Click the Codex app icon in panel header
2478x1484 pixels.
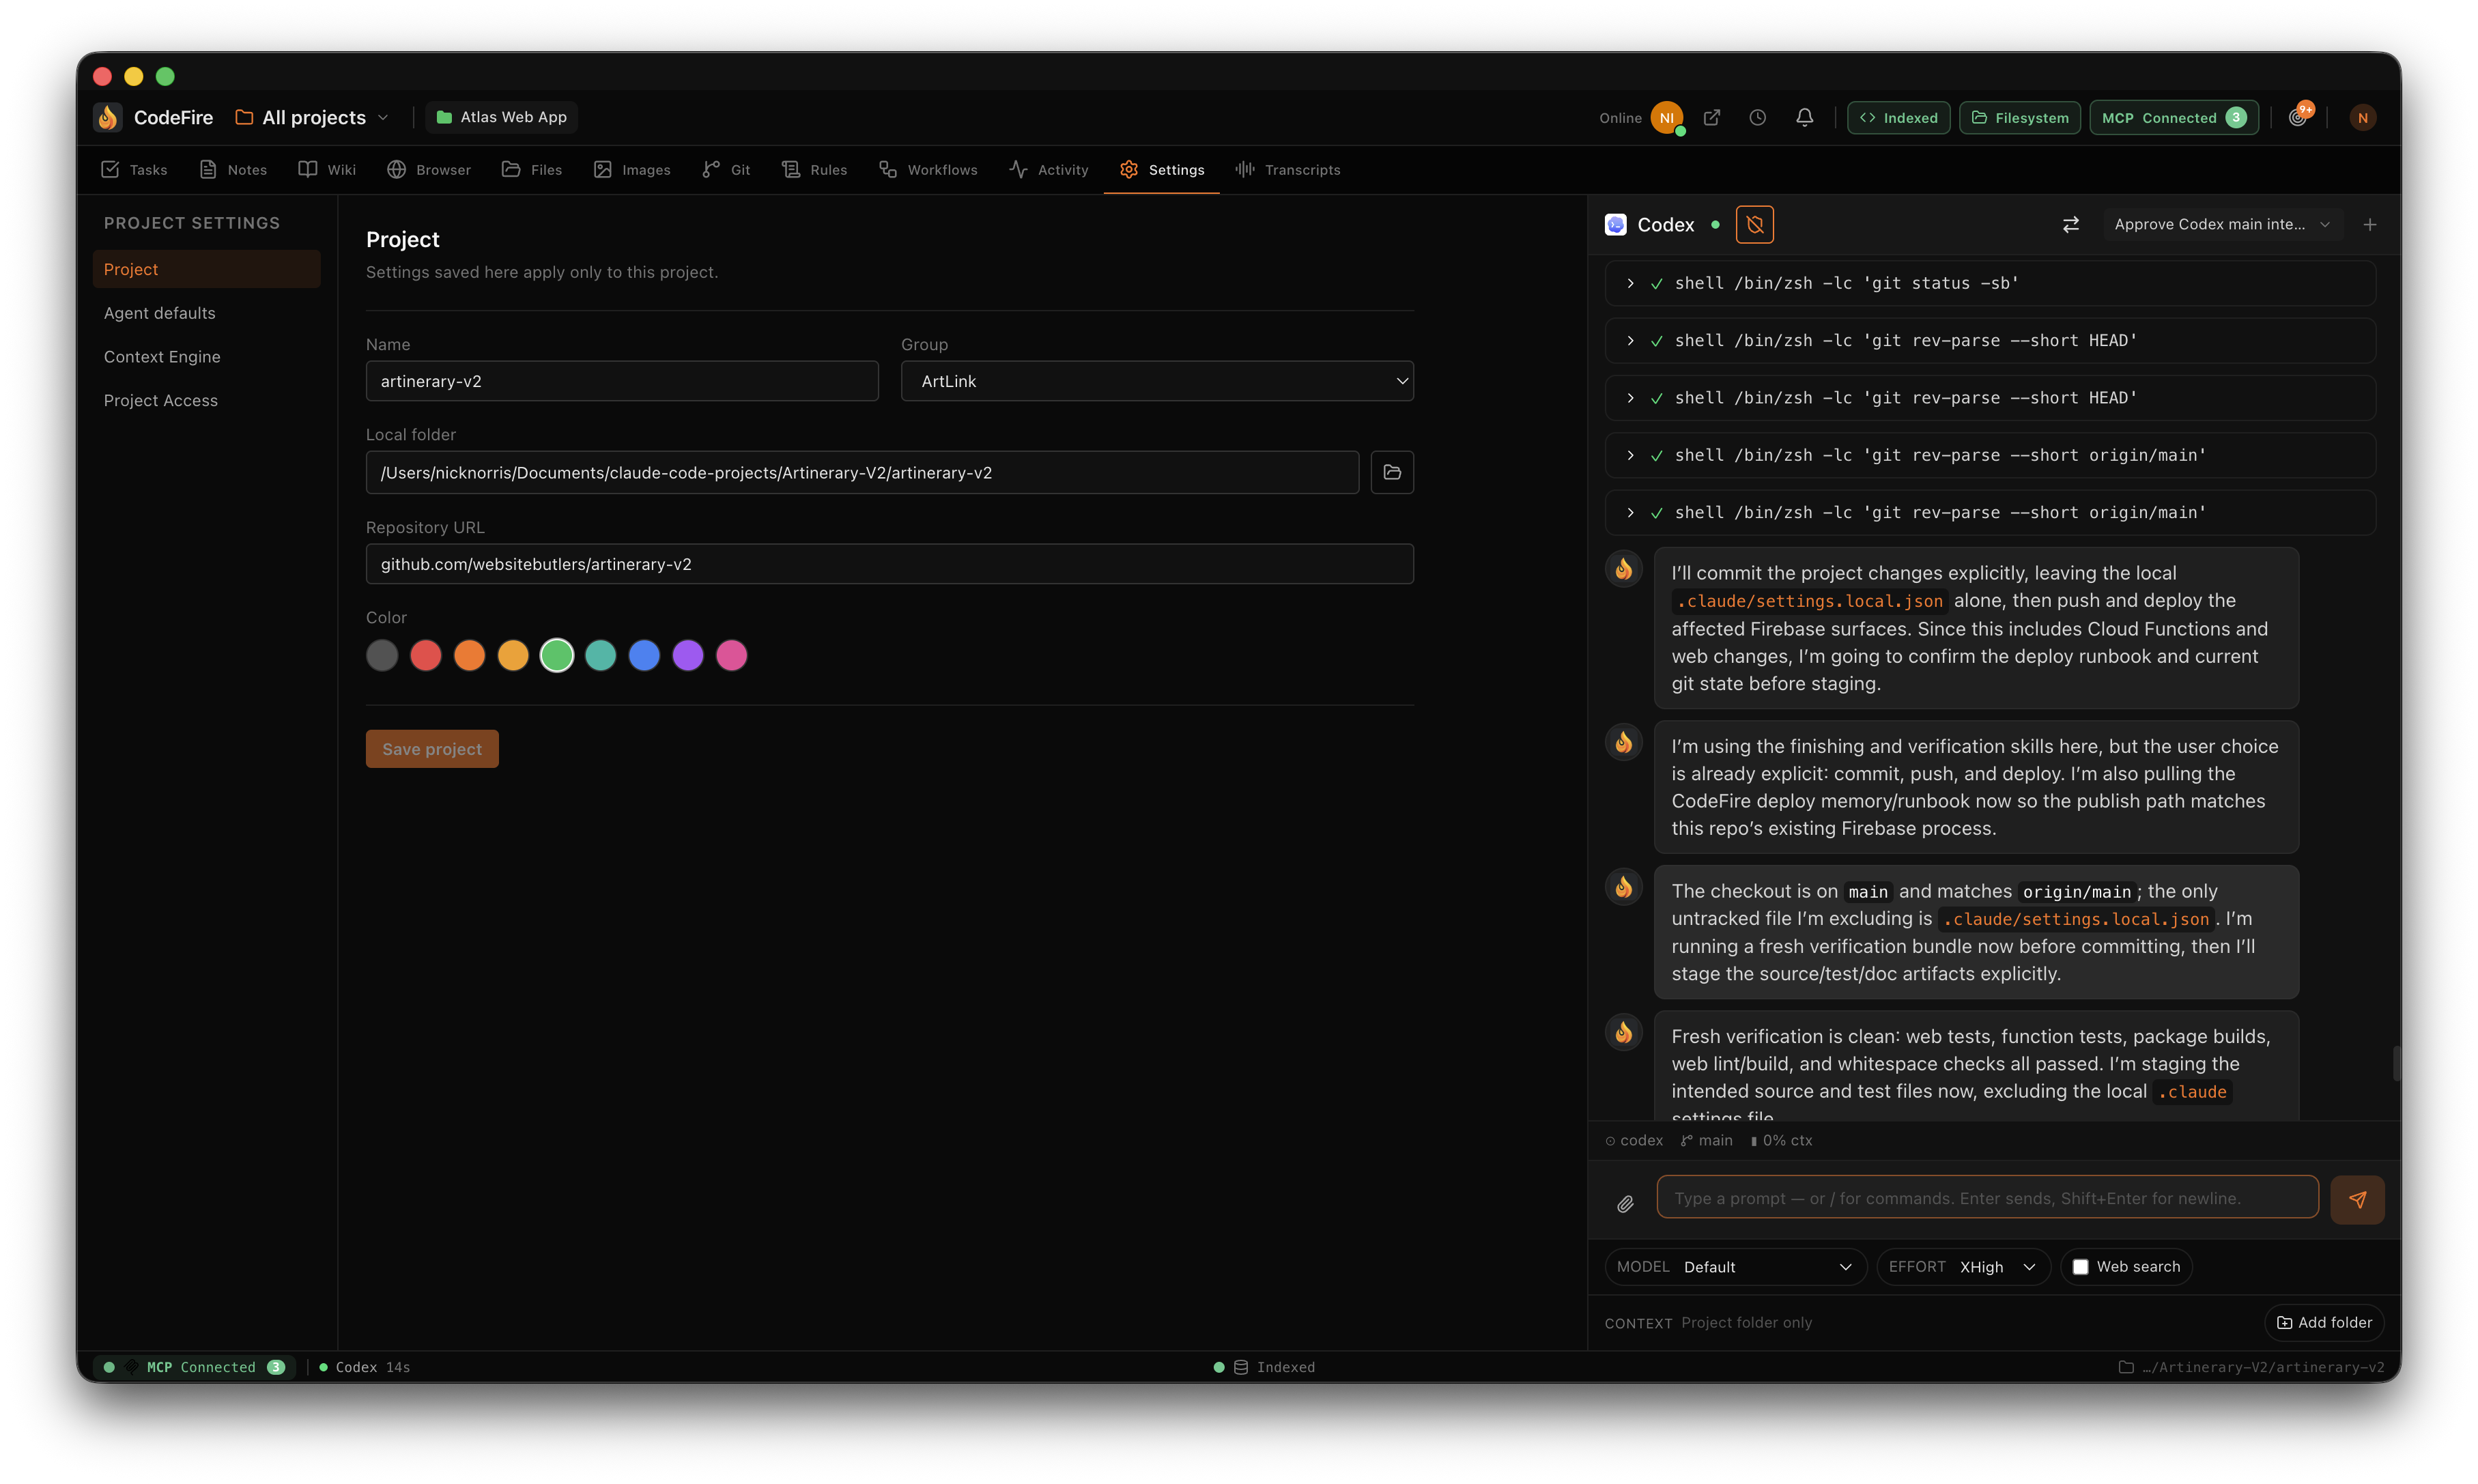click(x=1616, y=225)
